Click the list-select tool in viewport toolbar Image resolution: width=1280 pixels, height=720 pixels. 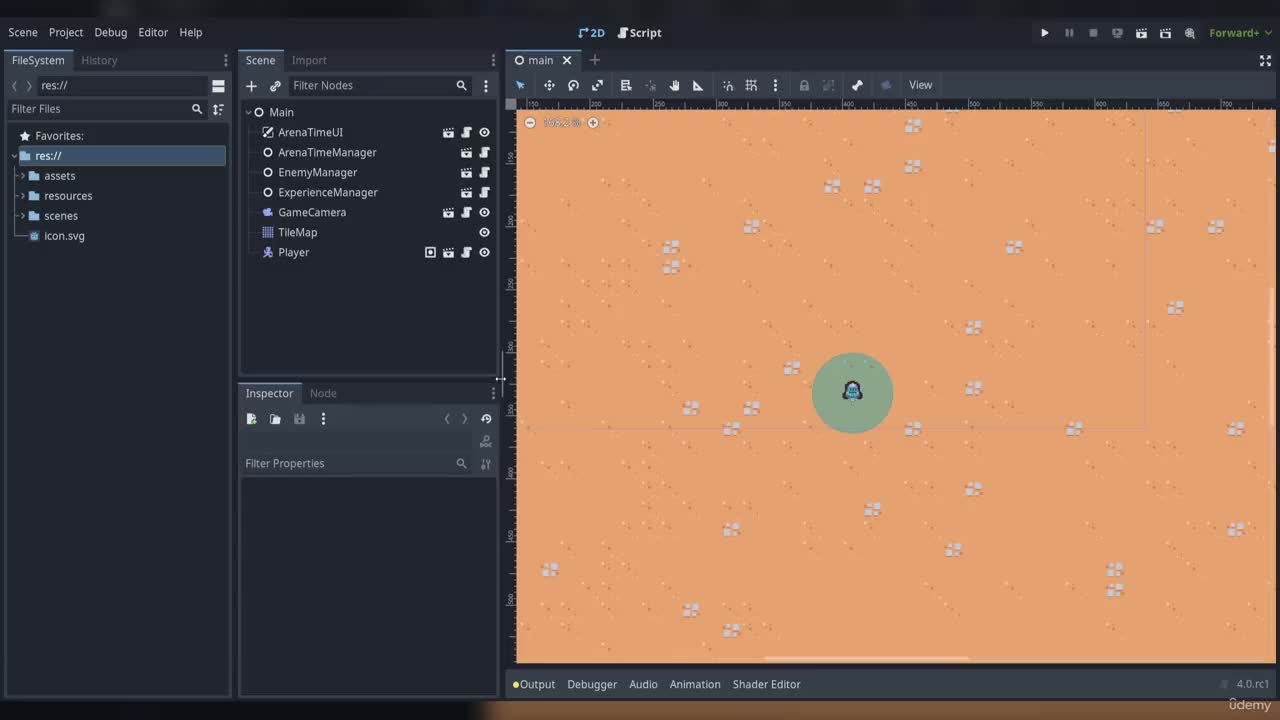coord(626,85)
